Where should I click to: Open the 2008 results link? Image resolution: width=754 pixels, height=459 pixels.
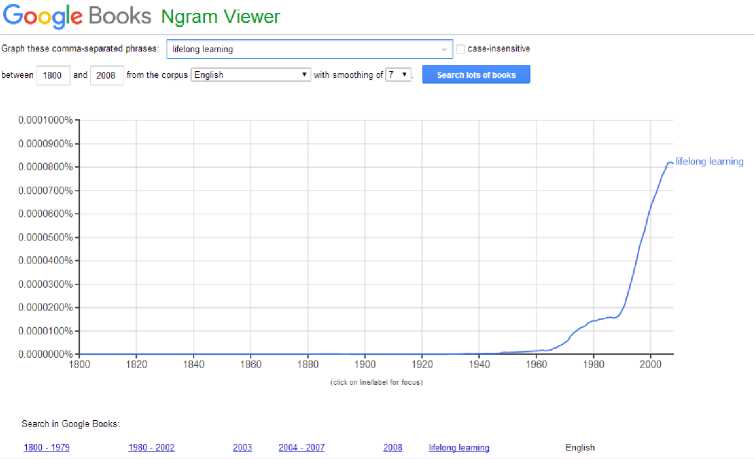(x=392, y=448)
